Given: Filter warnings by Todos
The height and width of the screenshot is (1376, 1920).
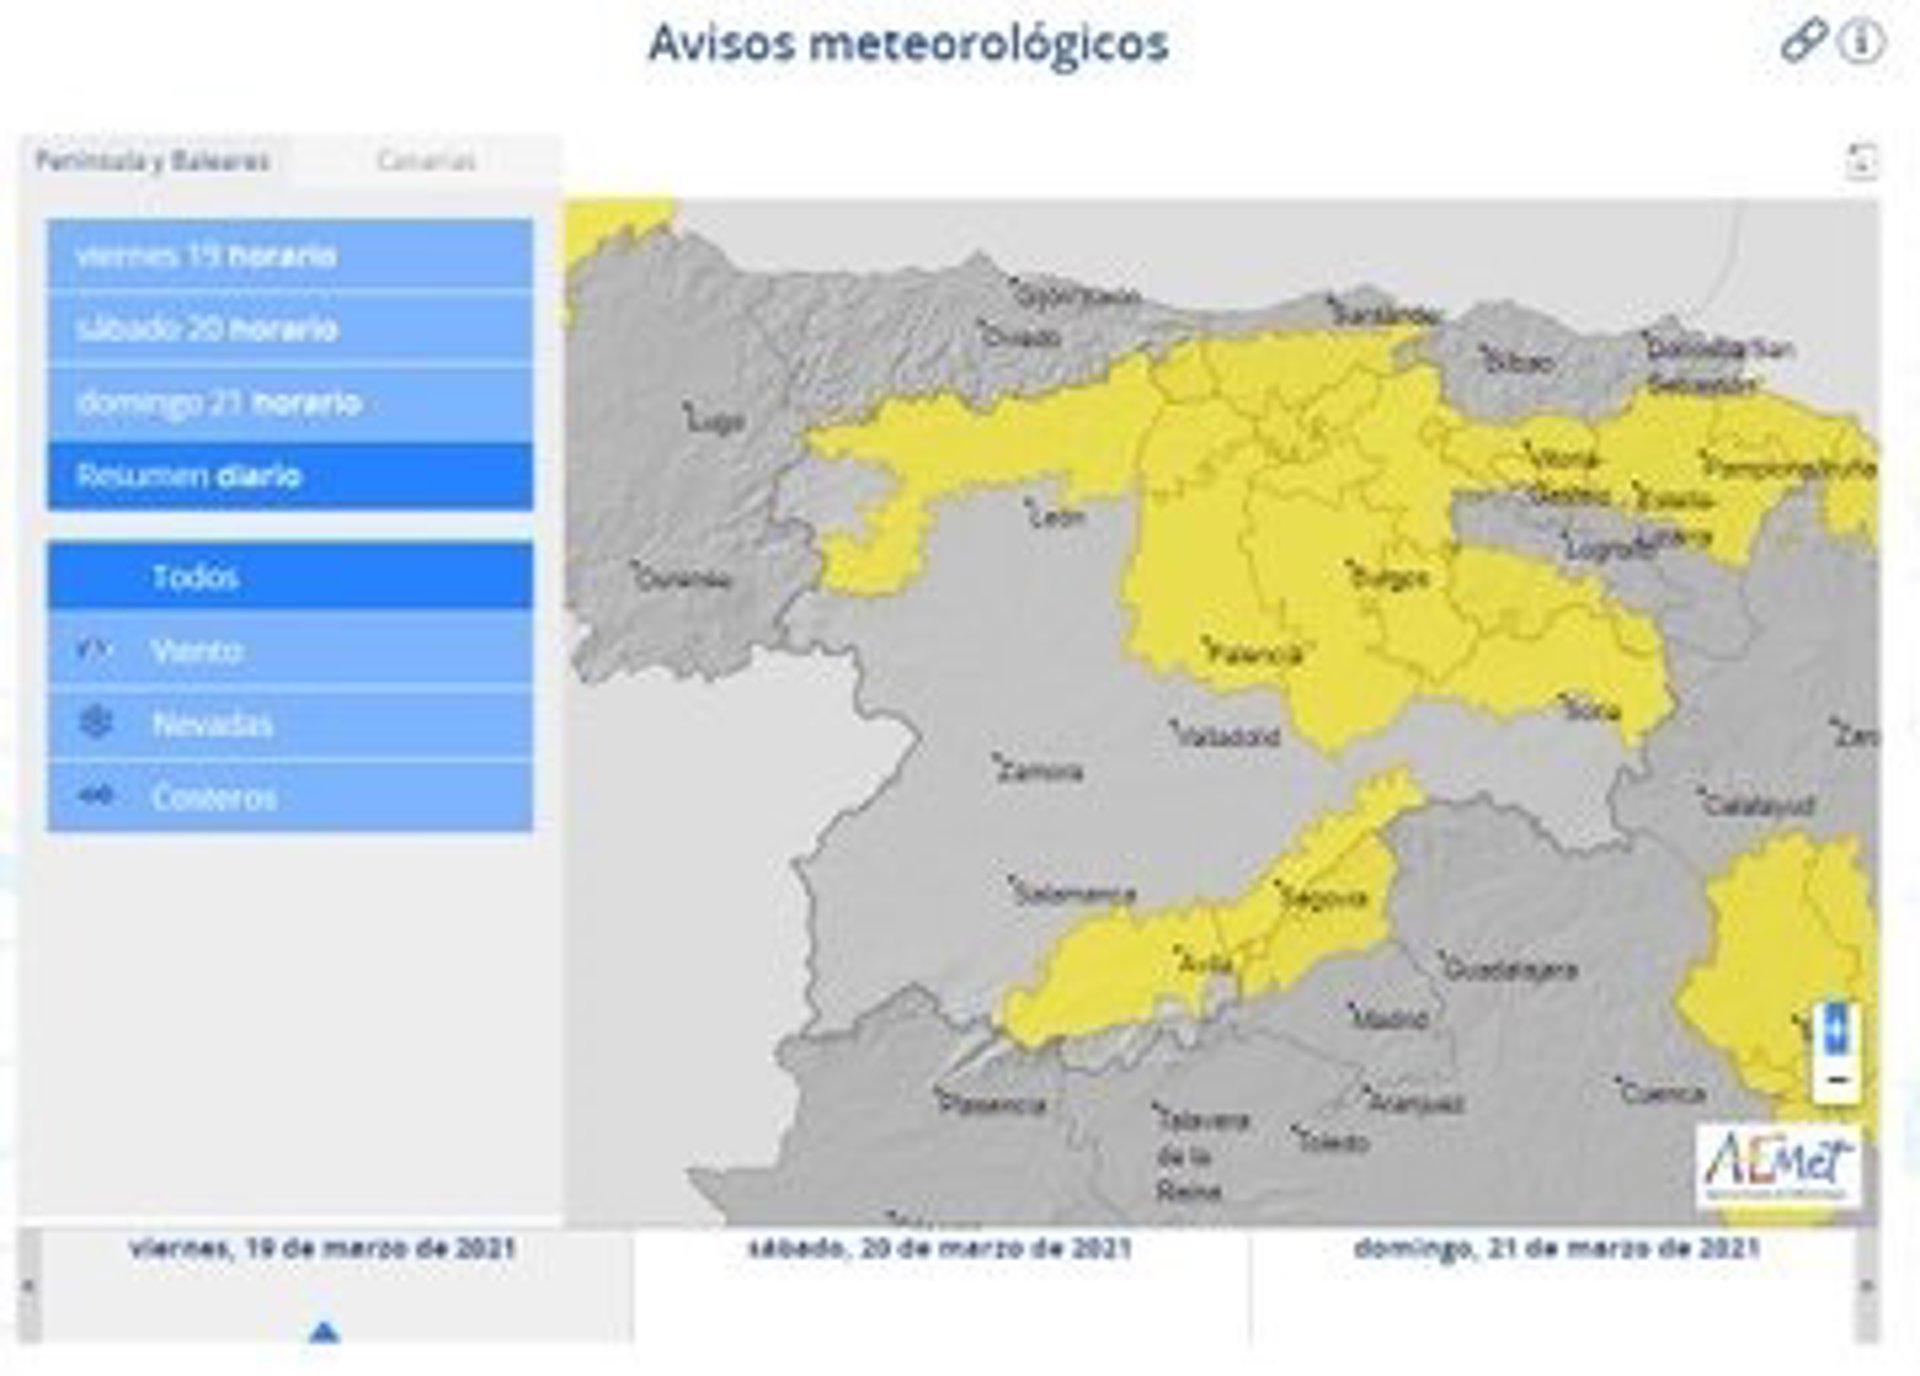Looking at the screenshot, I should [290, 577].
